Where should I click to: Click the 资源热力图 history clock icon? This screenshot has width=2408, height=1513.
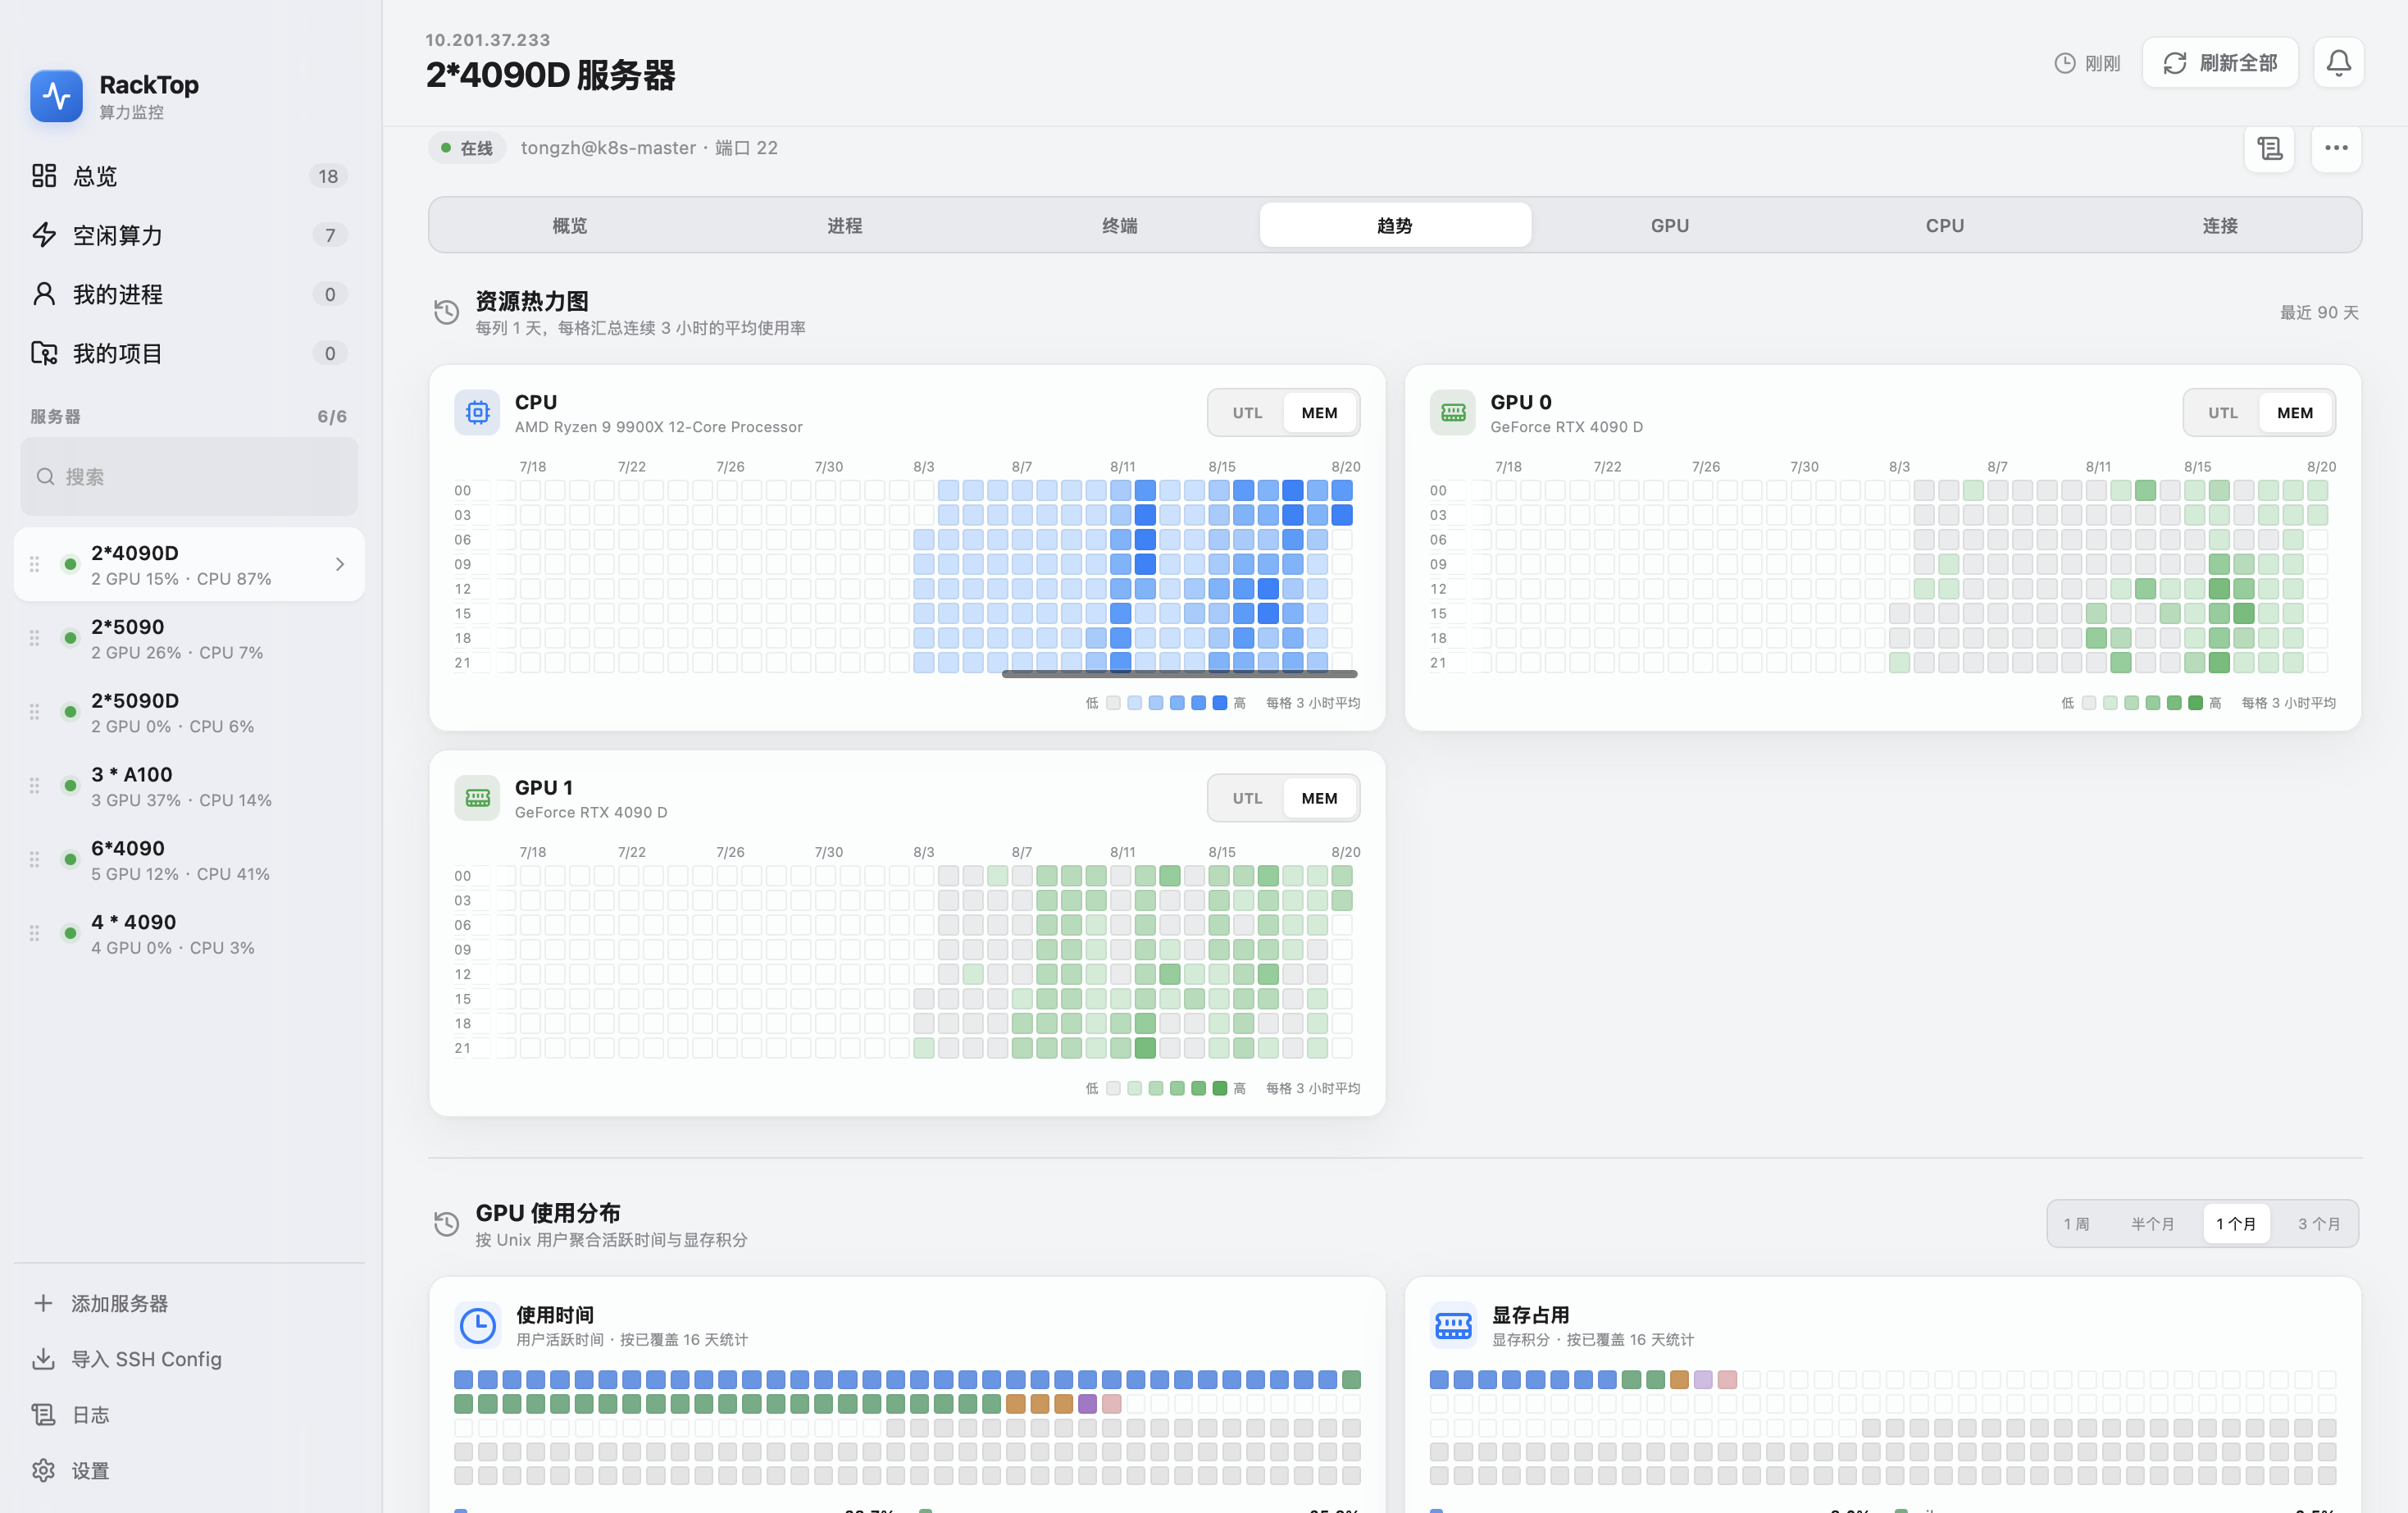point(447,312)
